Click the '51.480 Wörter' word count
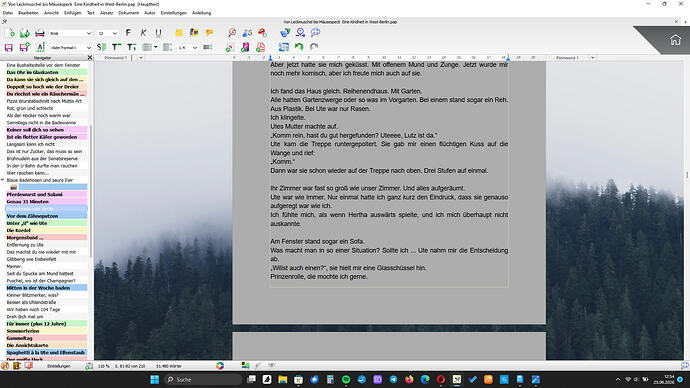Viewport: 690px width, 388px height. [x=169, y=366]
